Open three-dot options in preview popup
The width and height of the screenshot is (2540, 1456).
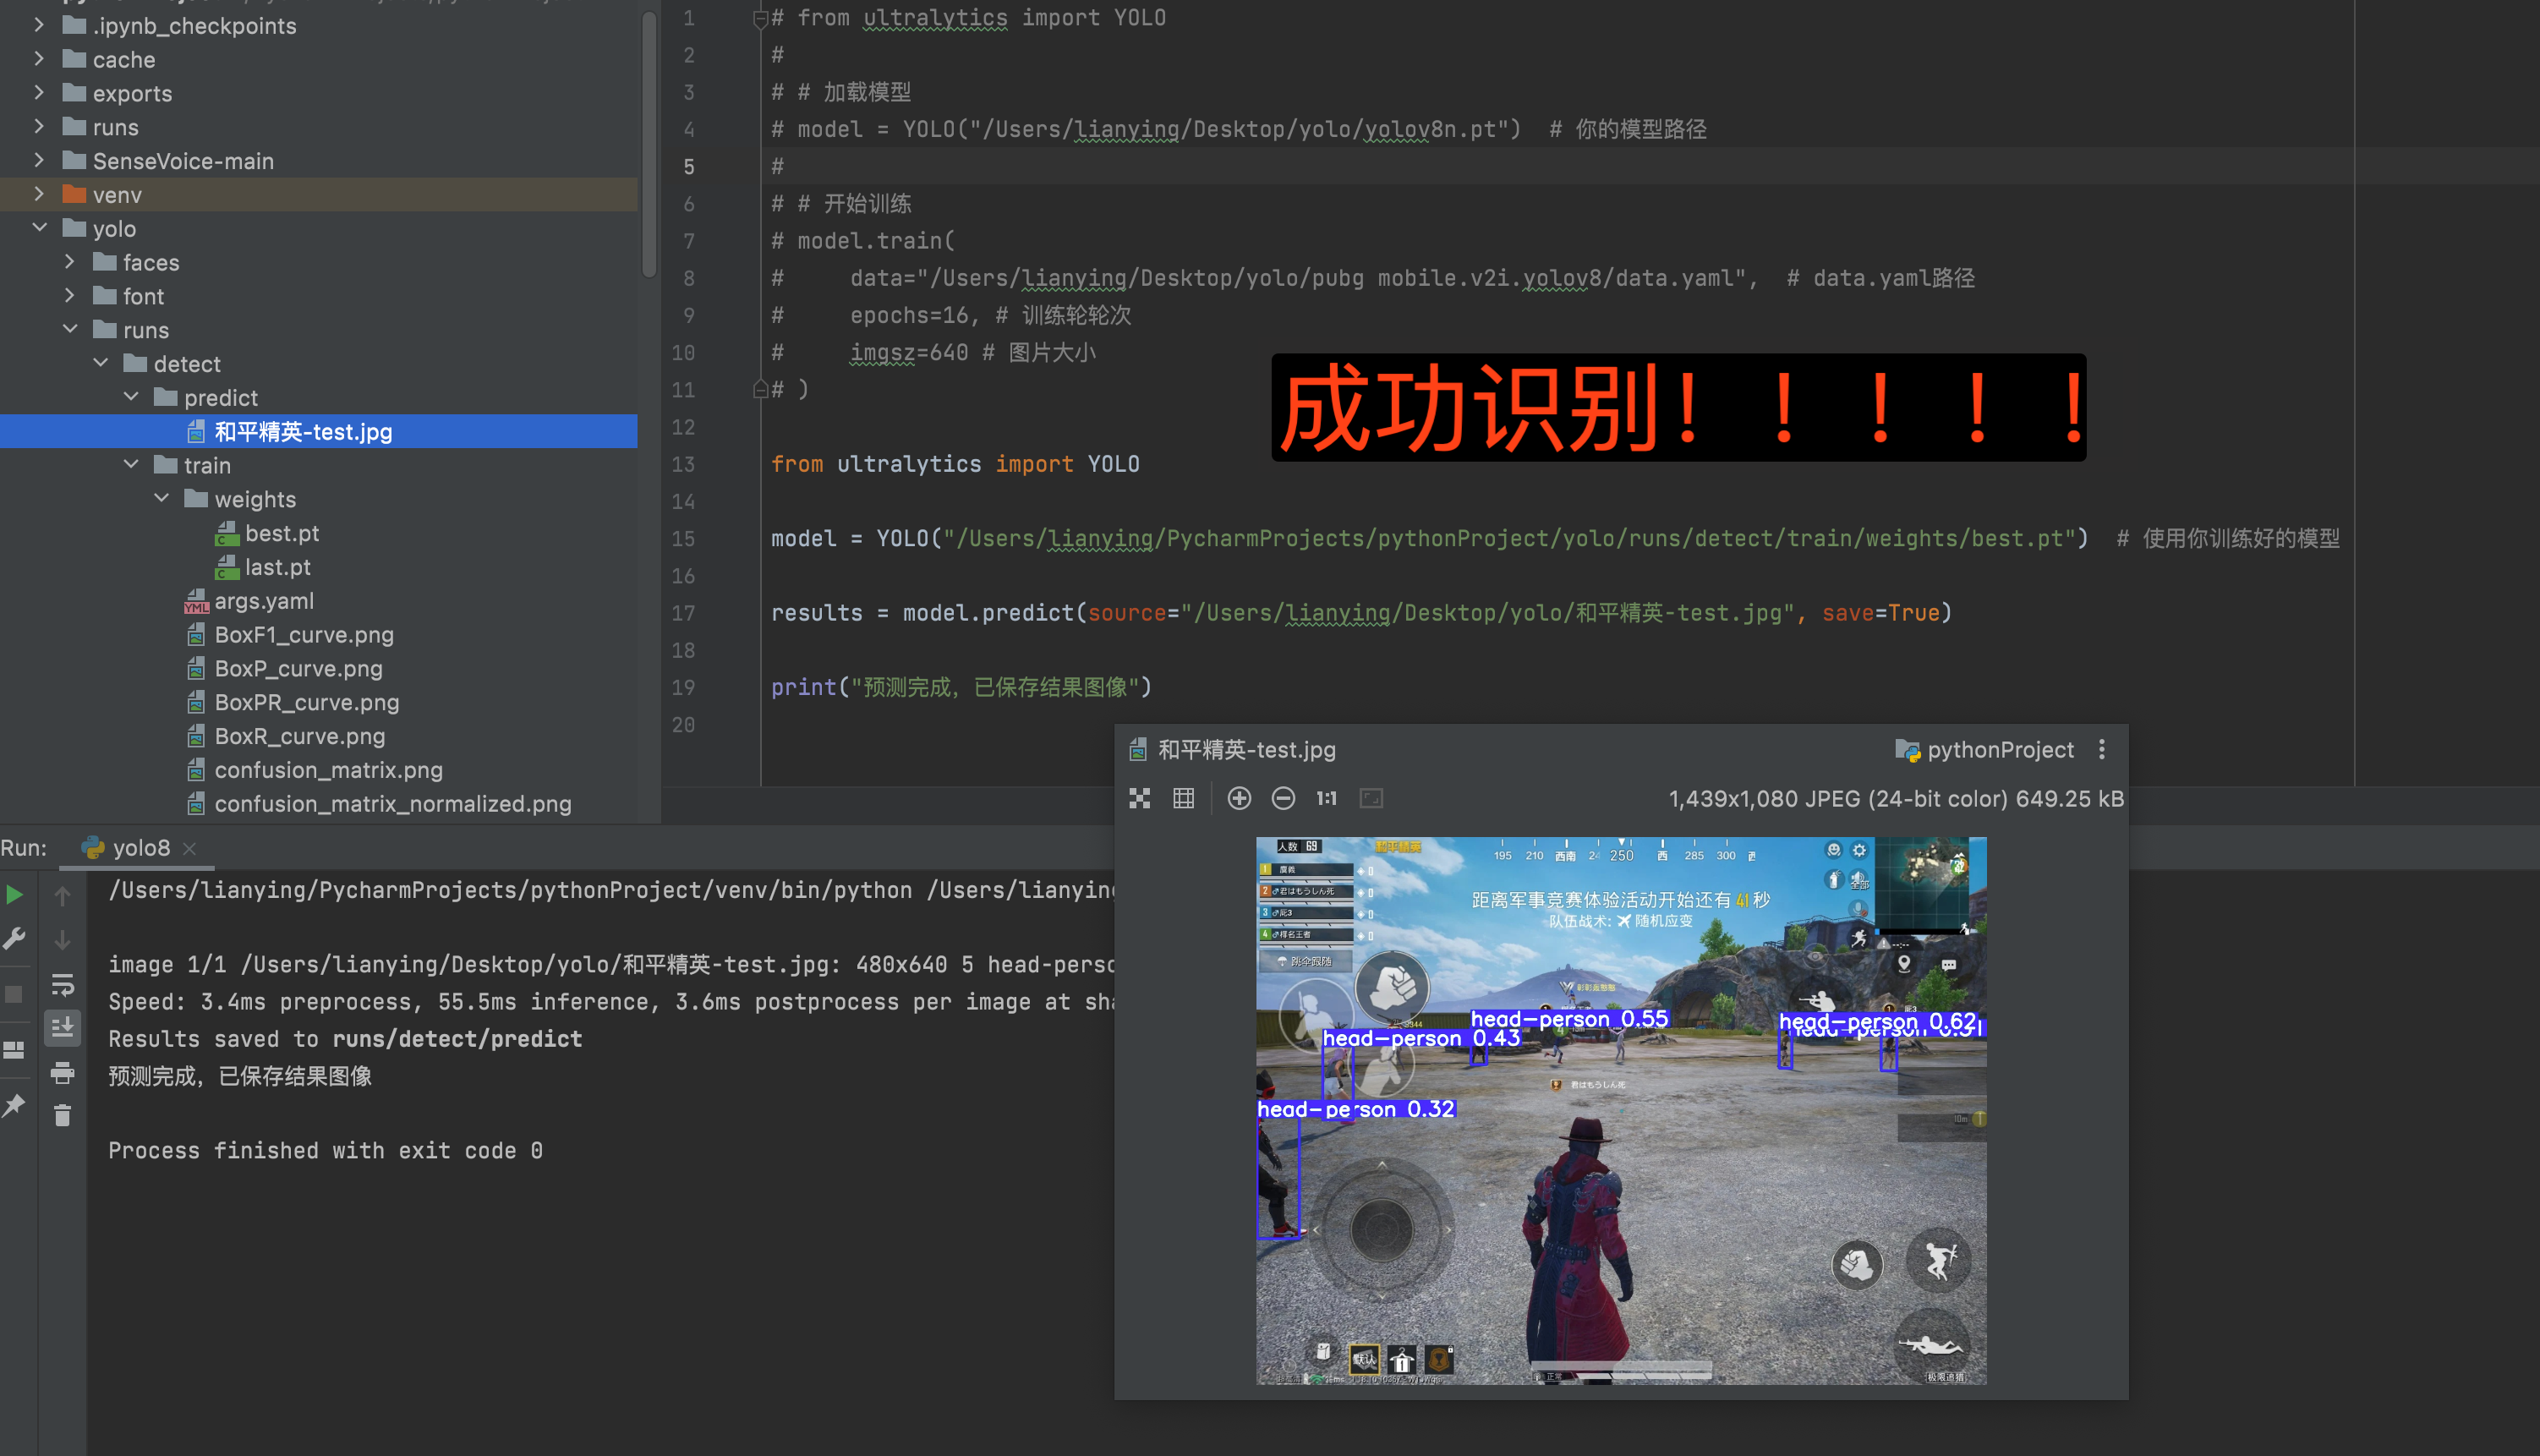(x=2101, y=750)
